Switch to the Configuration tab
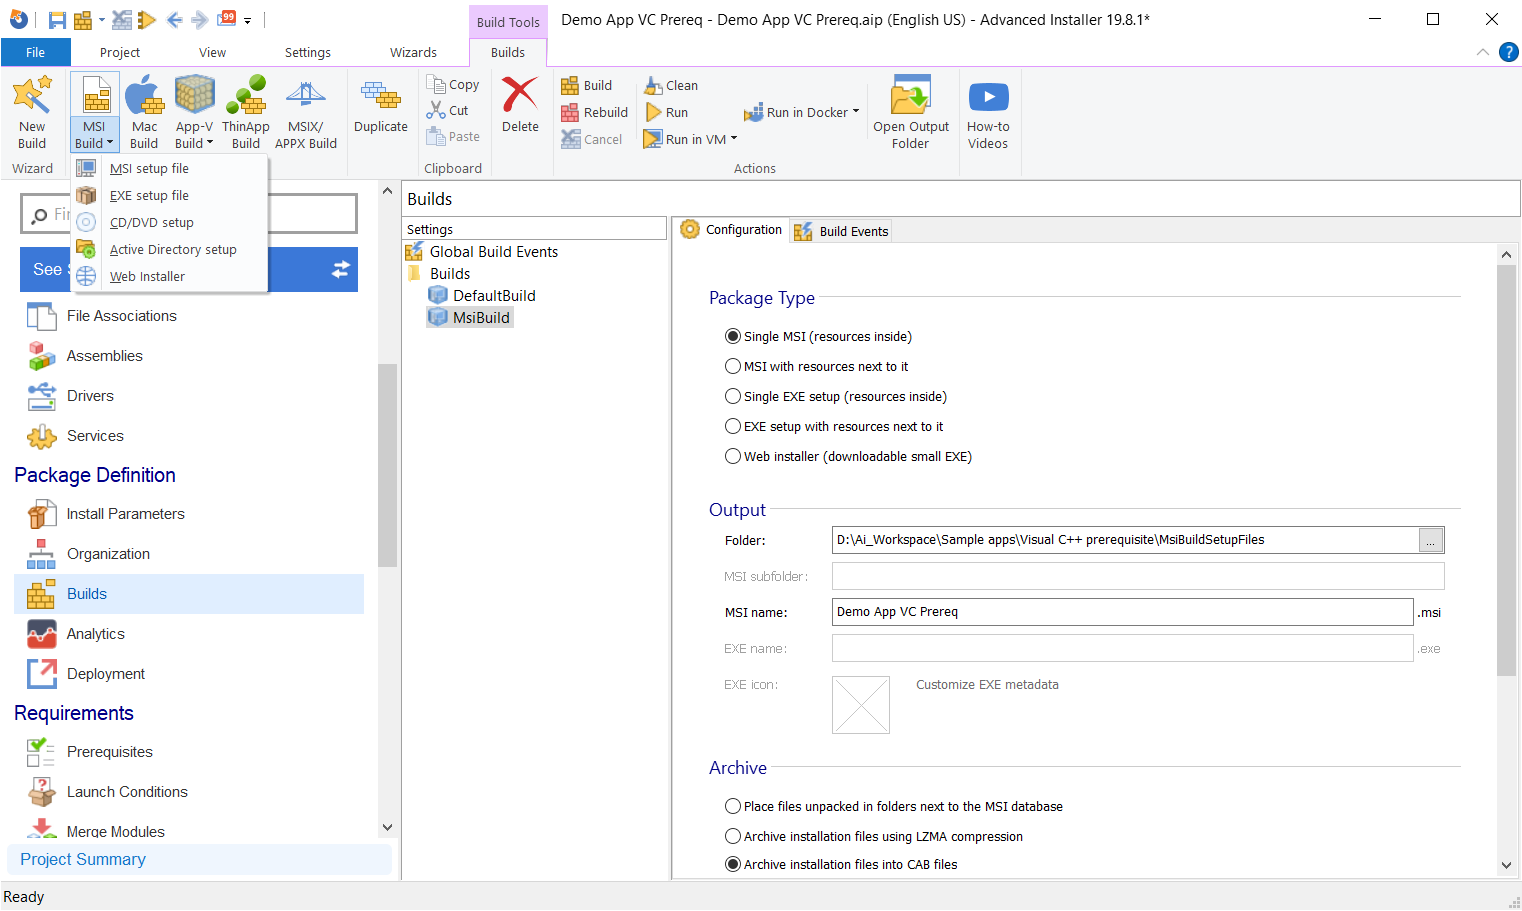 tap(731, 230)
